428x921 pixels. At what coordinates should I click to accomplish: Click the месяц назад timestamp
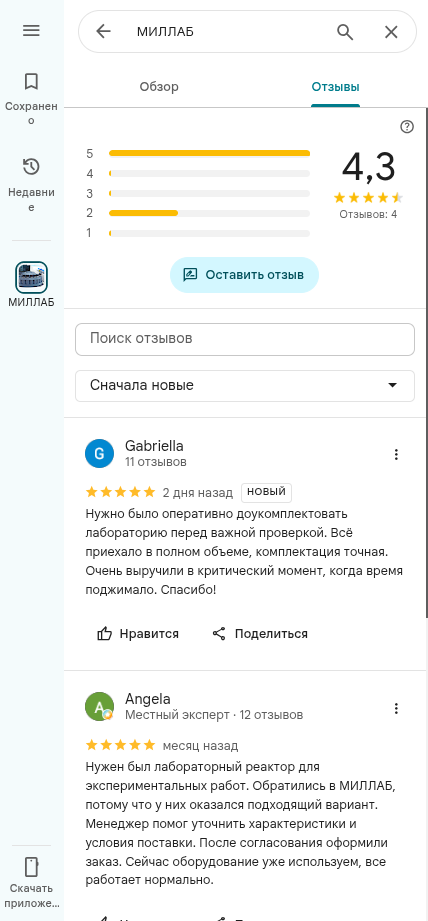(x=200, y=746)
